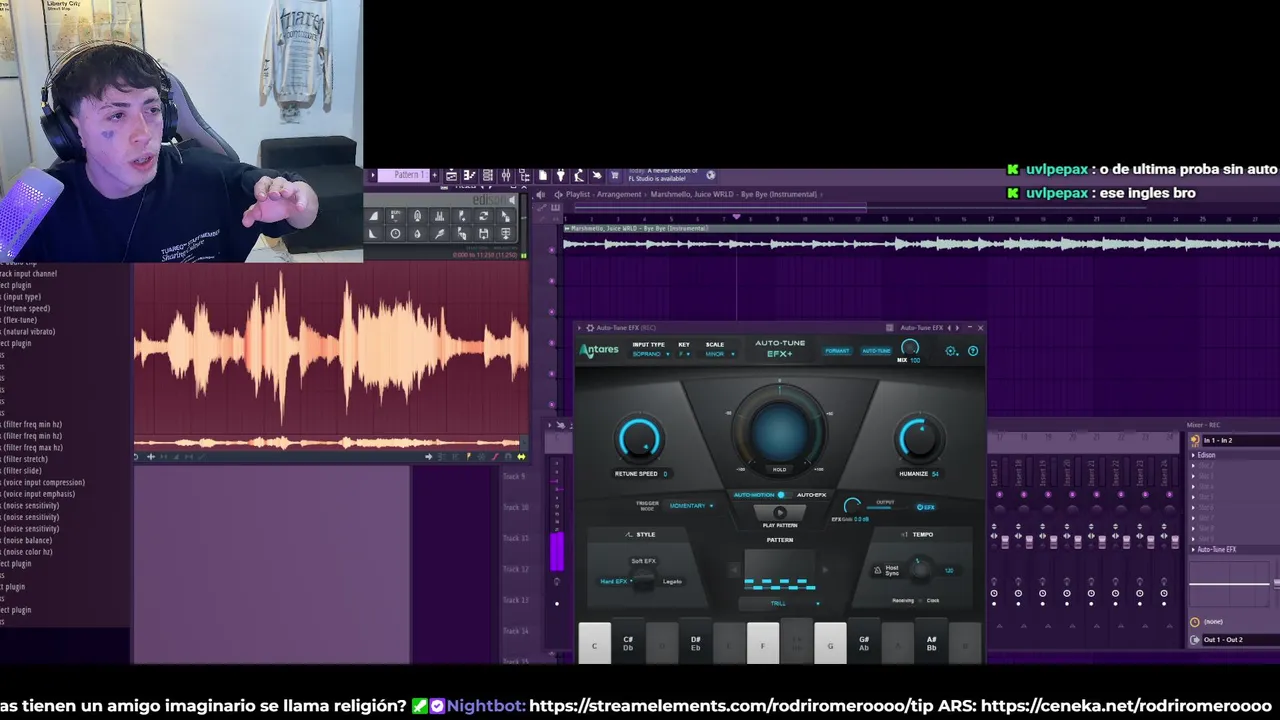Adjust the Humanize knob
The image size is (1280, 720).
[919, 437]
